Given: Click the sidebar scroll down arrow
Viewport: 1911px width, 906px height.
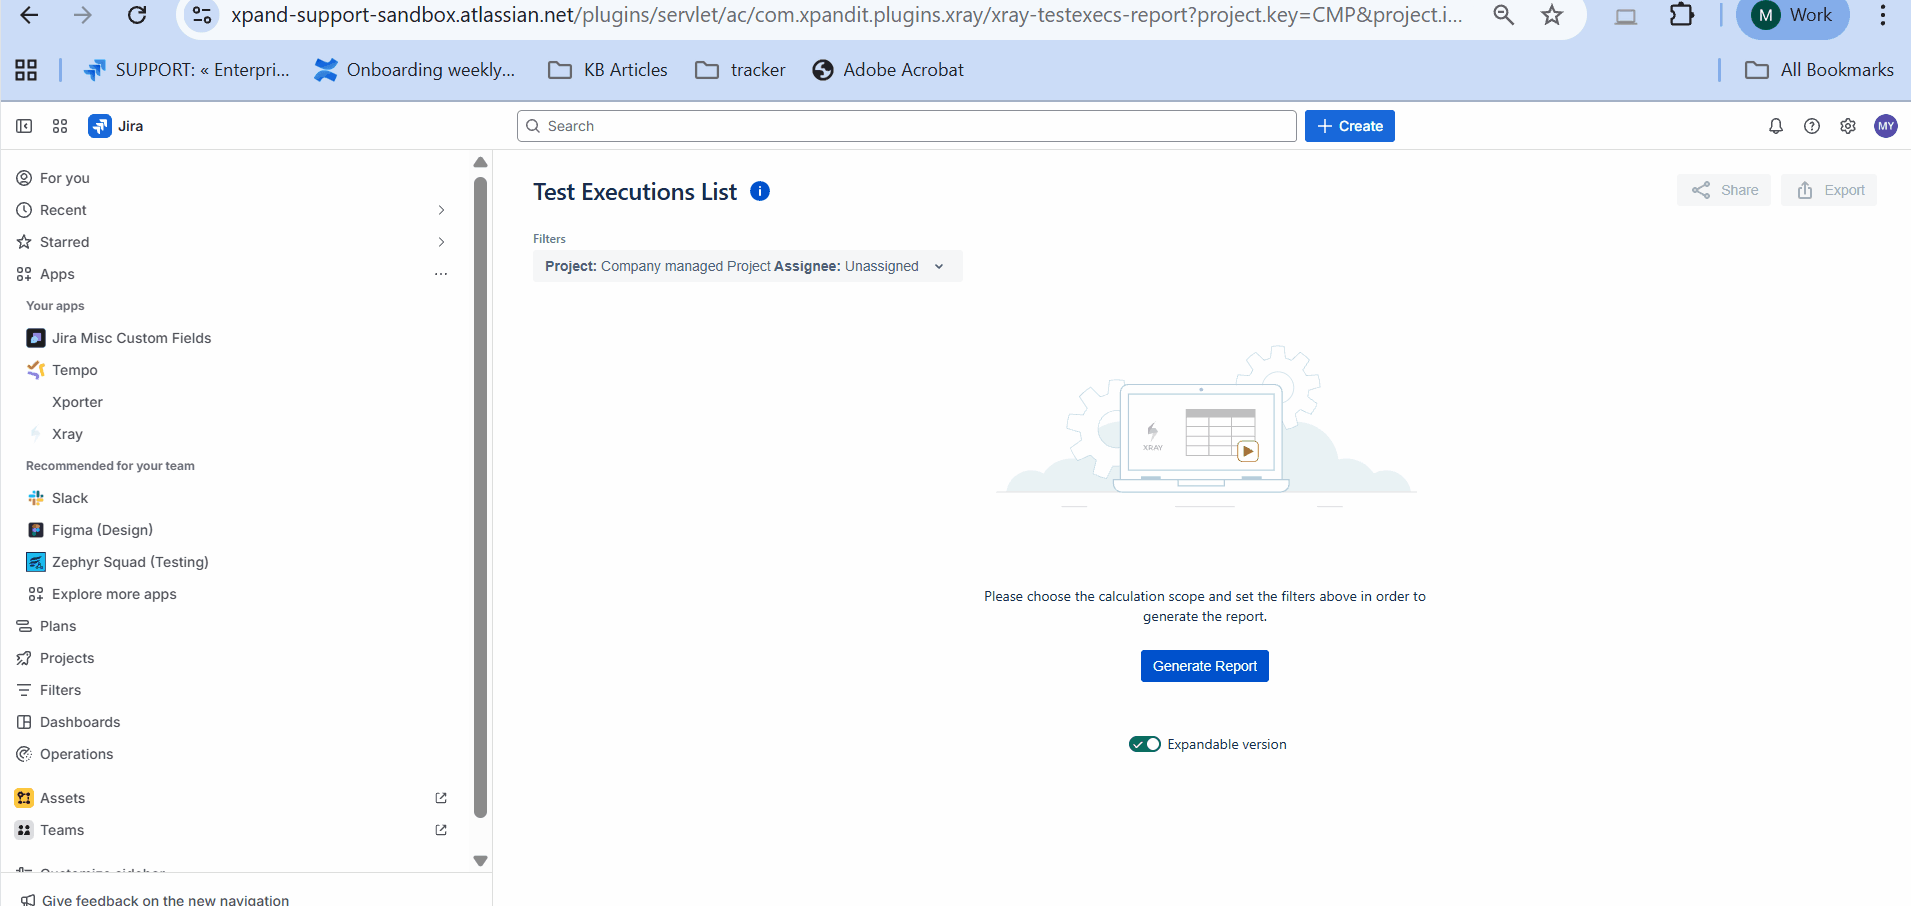Looking at the screenshot, I should coord(480,860).
